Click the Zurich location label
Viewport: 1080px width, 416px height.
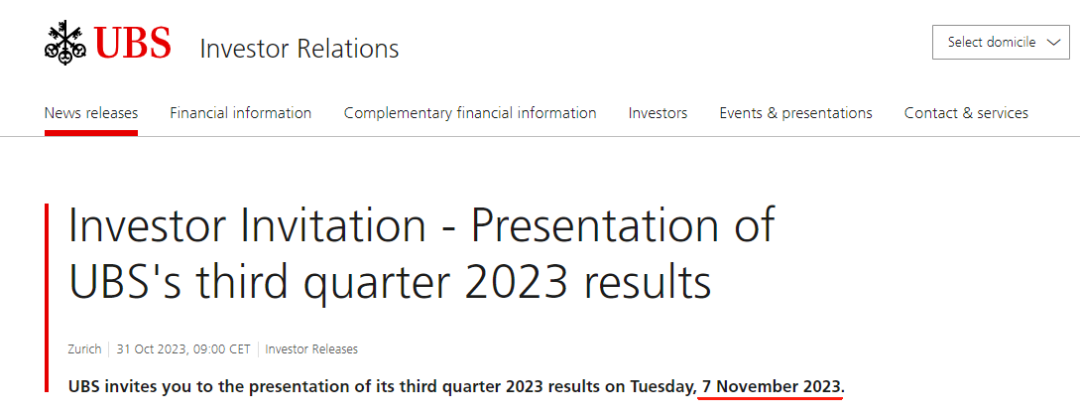coord(84,349)
